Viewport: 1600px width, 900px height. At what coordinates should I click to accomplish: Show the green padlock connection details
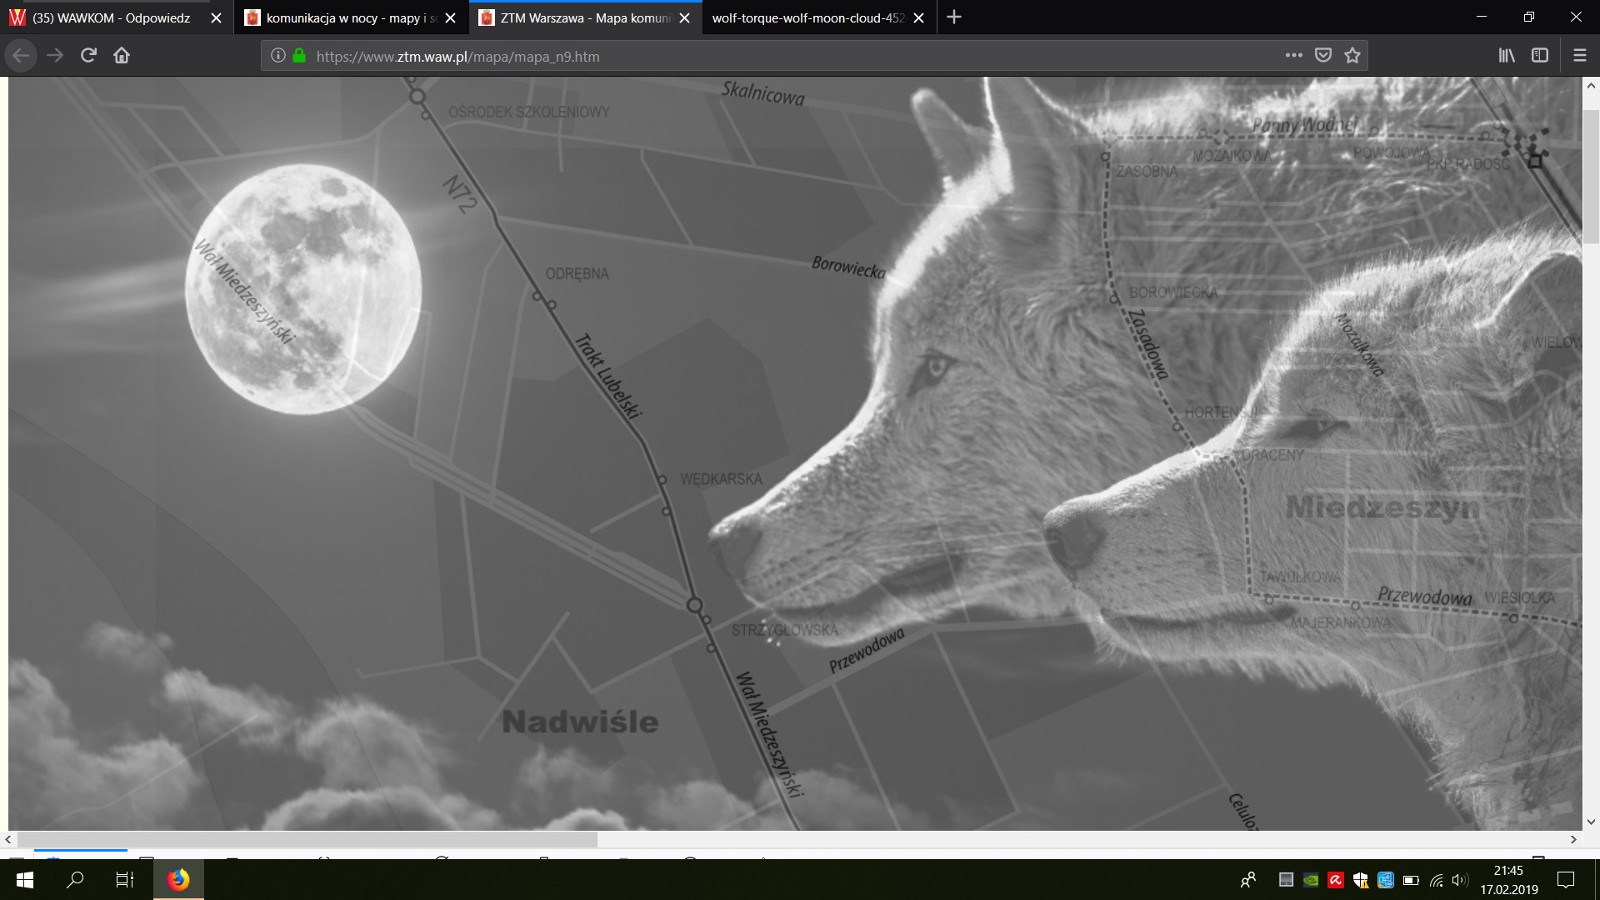click(299, 56)
